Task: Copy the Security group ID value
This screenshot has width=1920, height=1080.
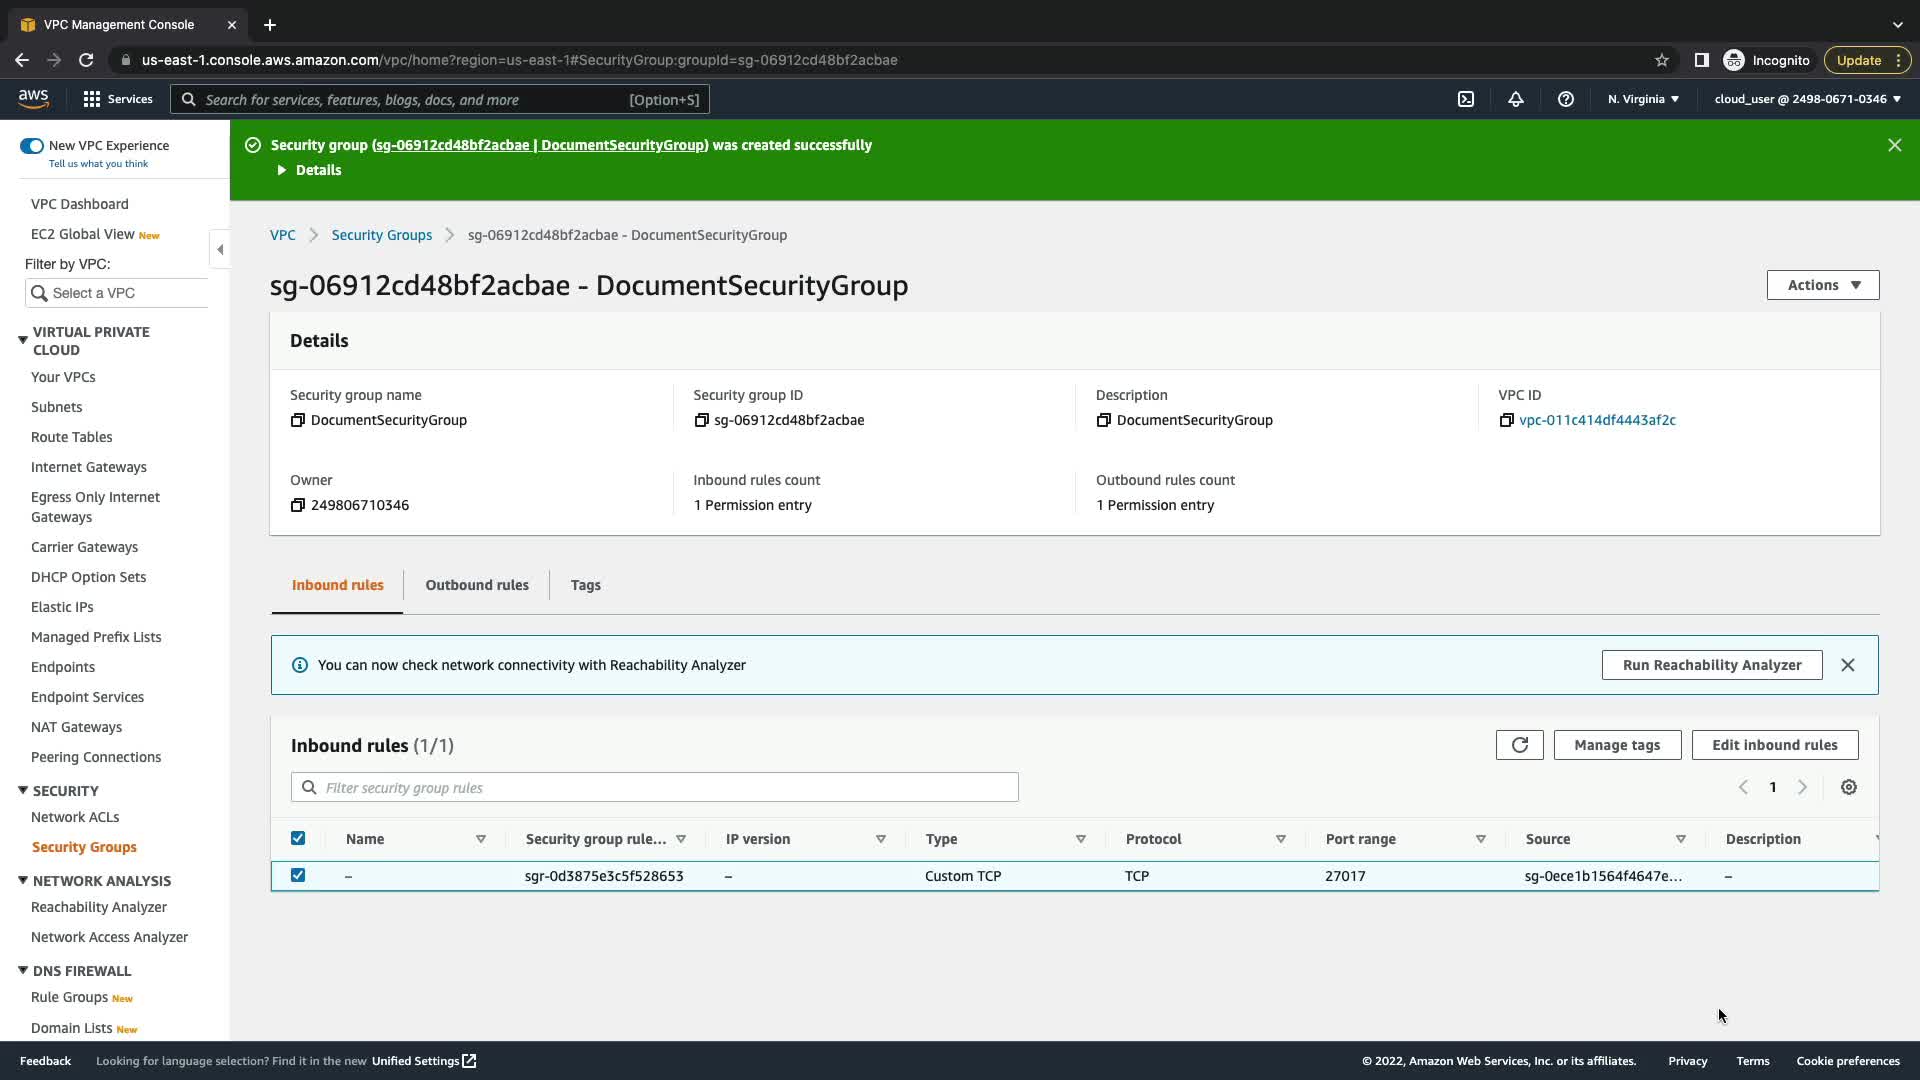Action: tap(701, 421)
